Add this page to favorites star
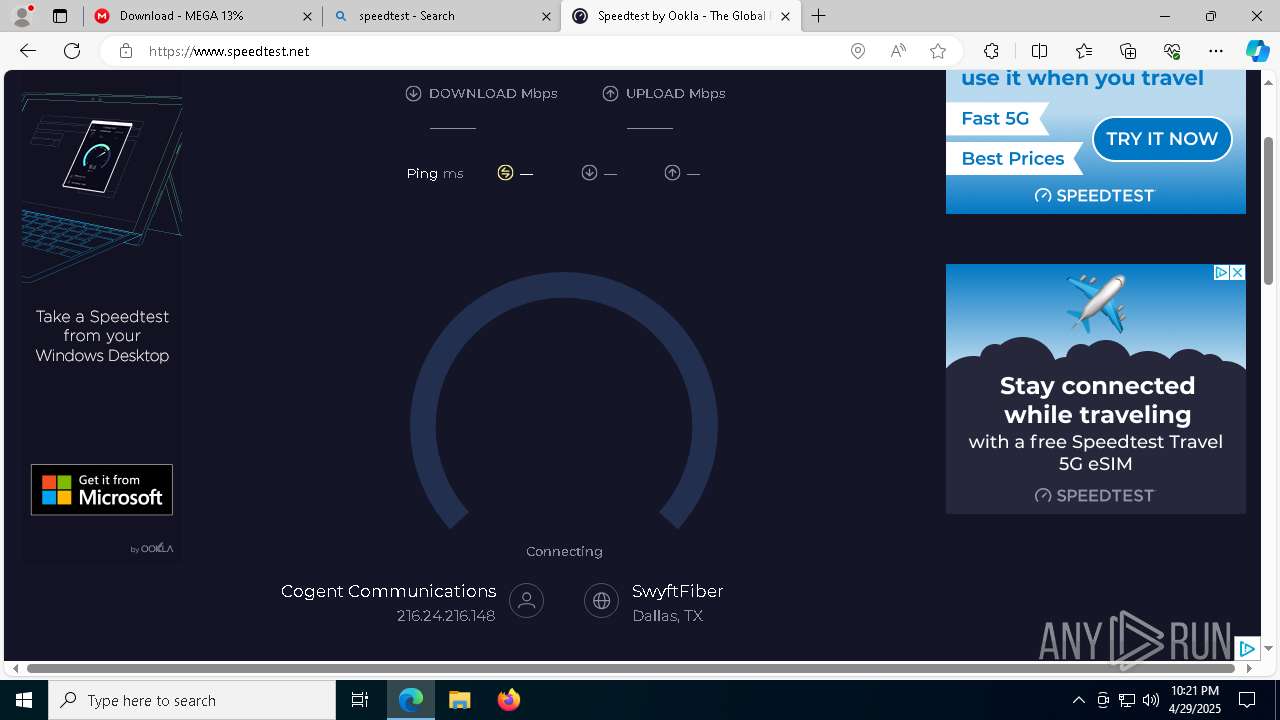The width and height of the screenshot is (1280, 720). (x=938, y=51)
